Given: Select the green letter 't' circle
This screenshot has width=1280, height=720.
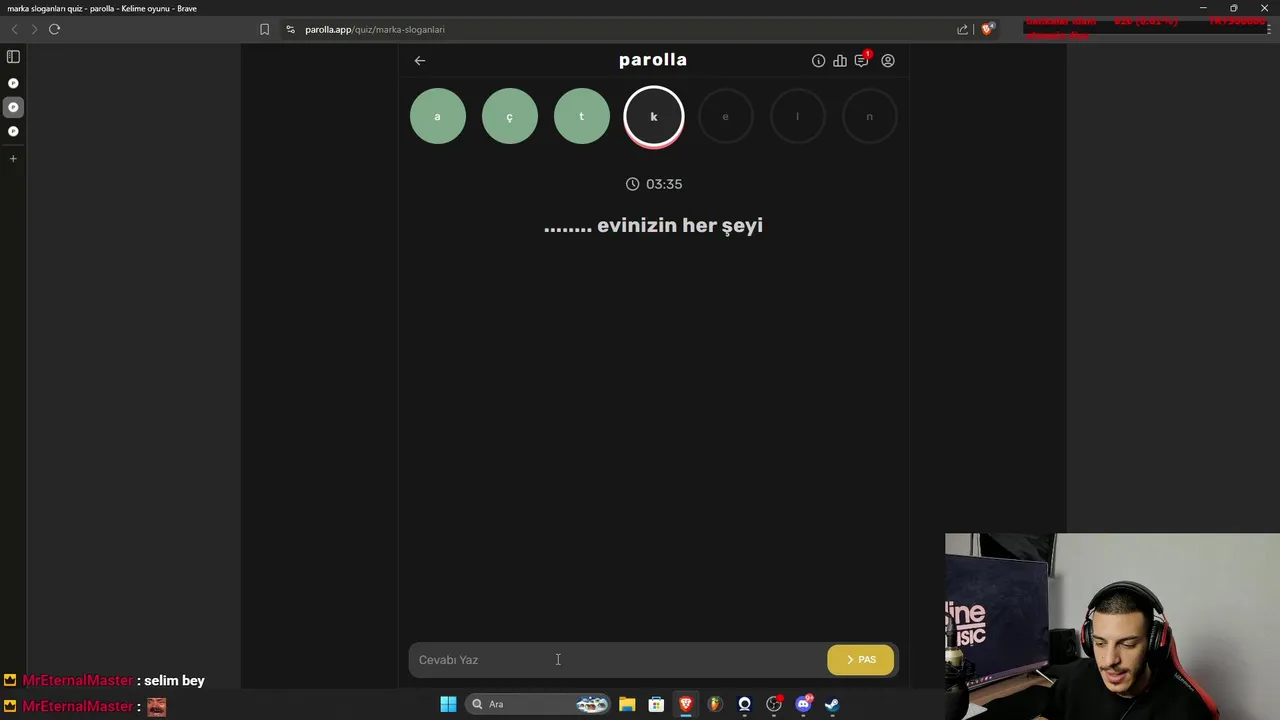Looking at the screenshot, I should [582, 116].
